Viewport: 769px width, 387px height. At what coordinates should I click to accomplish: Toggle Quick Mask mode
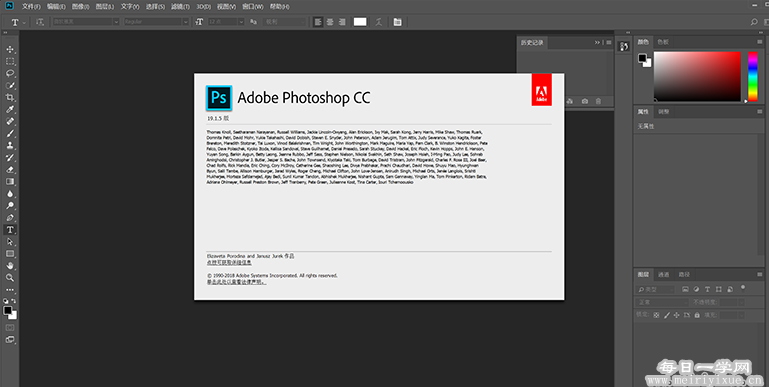click(x=10, y=327)
